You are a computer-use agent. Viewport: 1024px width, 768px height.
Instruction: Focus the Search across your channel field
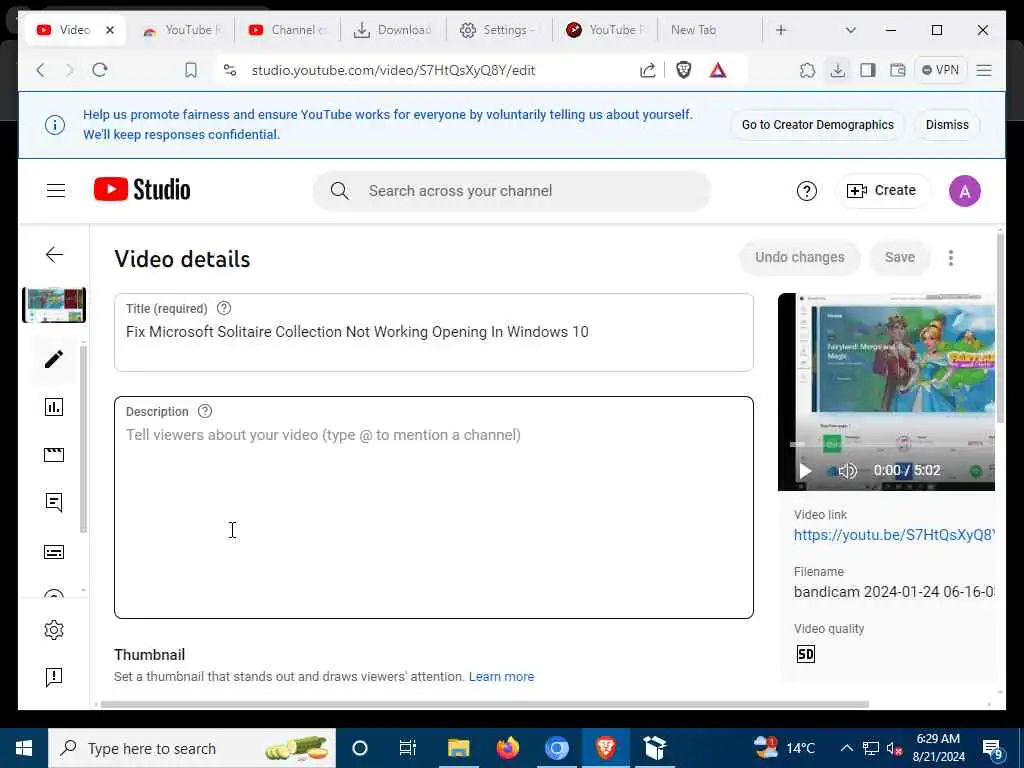click(511, 191)
